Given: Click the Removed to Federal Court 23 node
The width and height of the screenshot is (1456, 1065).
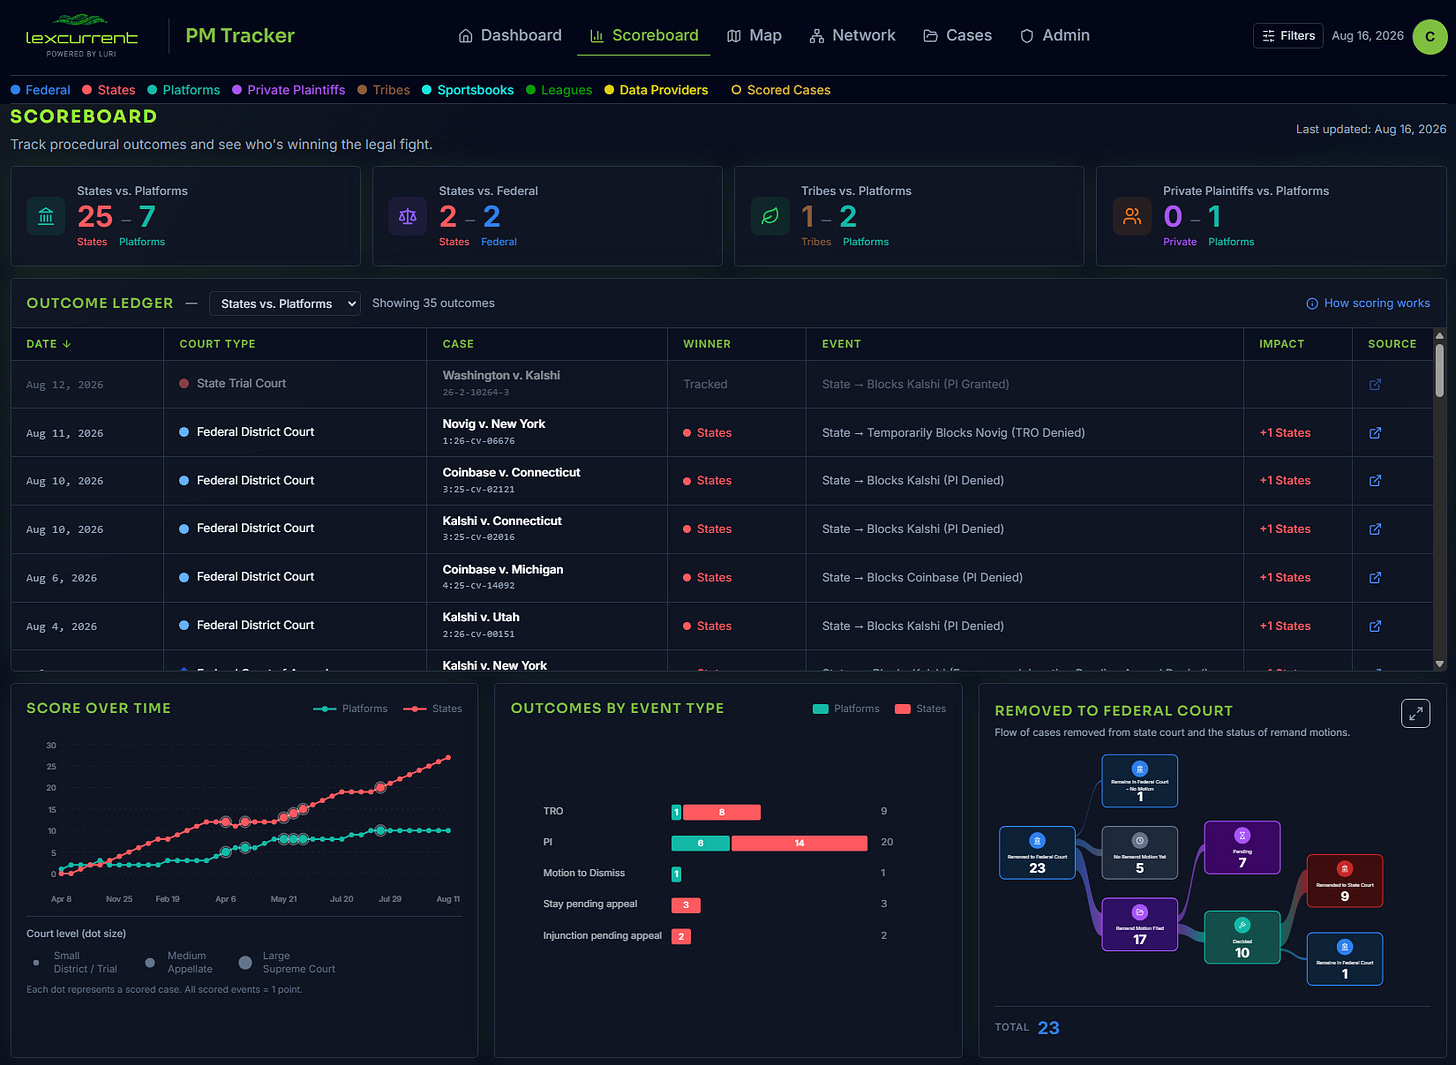Looking at the screenshot, I should [1037, 853].
